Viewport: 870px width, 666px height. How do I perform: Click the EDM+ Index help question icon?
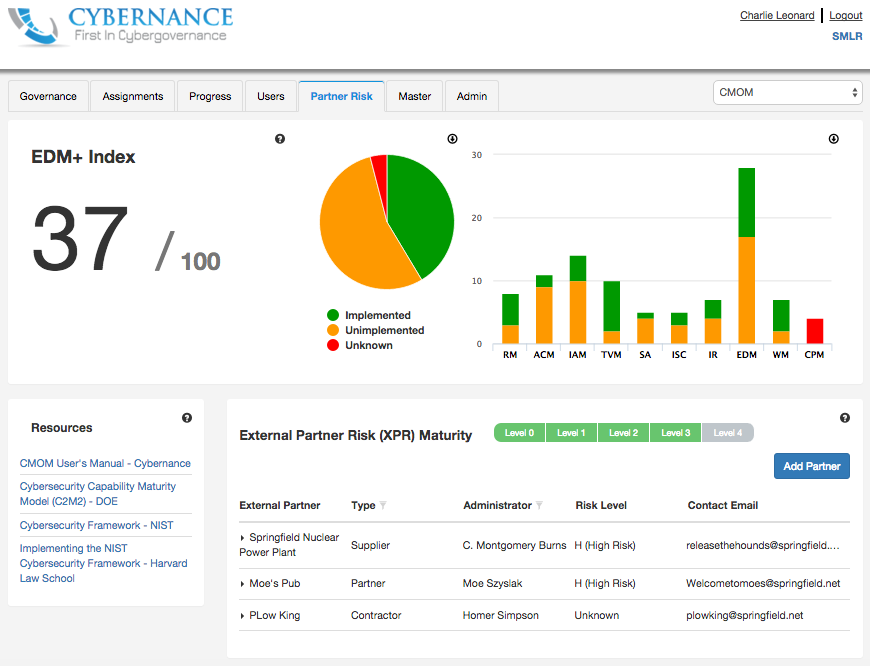(x=280, y=139)
